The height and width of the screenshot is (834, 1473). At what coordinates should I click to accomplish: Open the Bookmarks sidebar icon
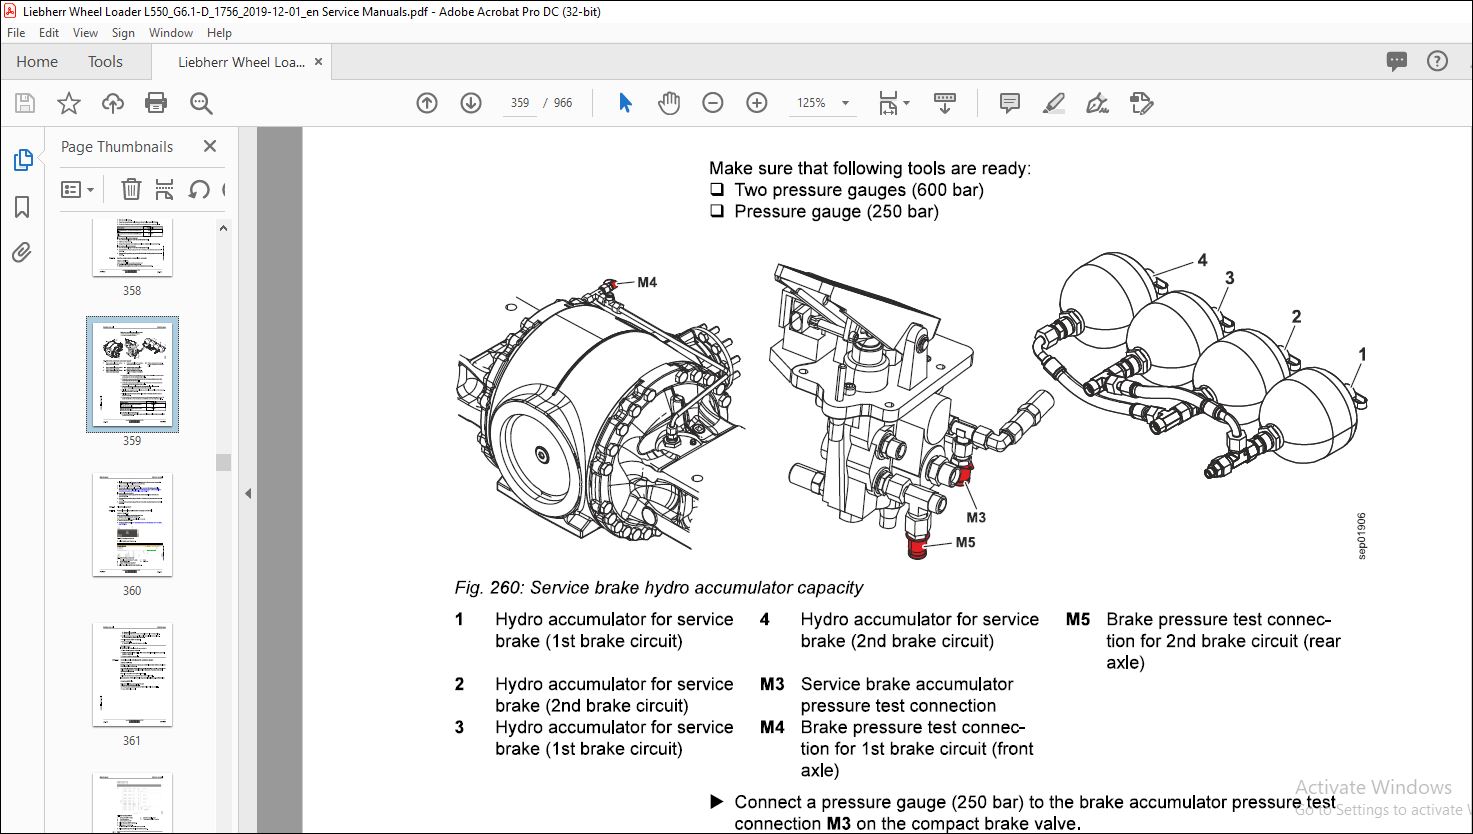(x=22, y=207)
